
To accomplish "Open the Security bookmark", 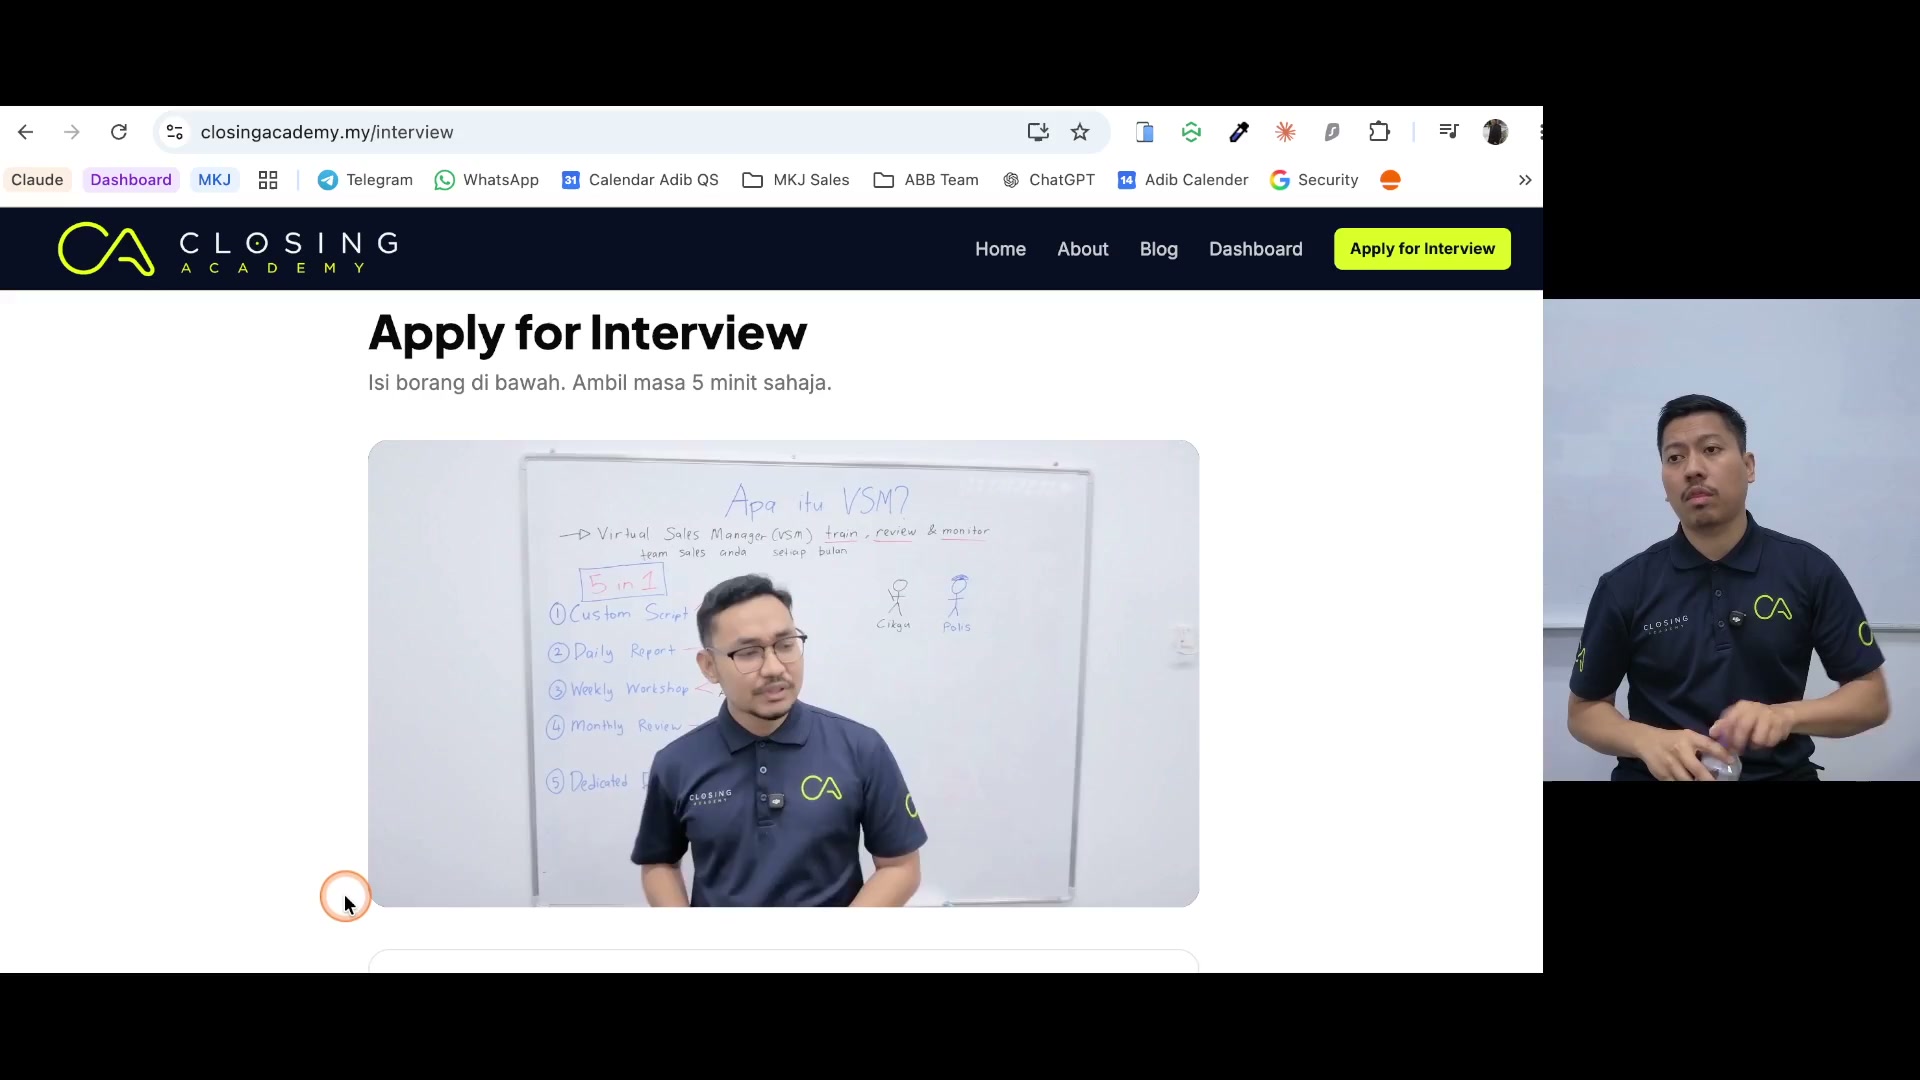I will [x=1314, y=180].
